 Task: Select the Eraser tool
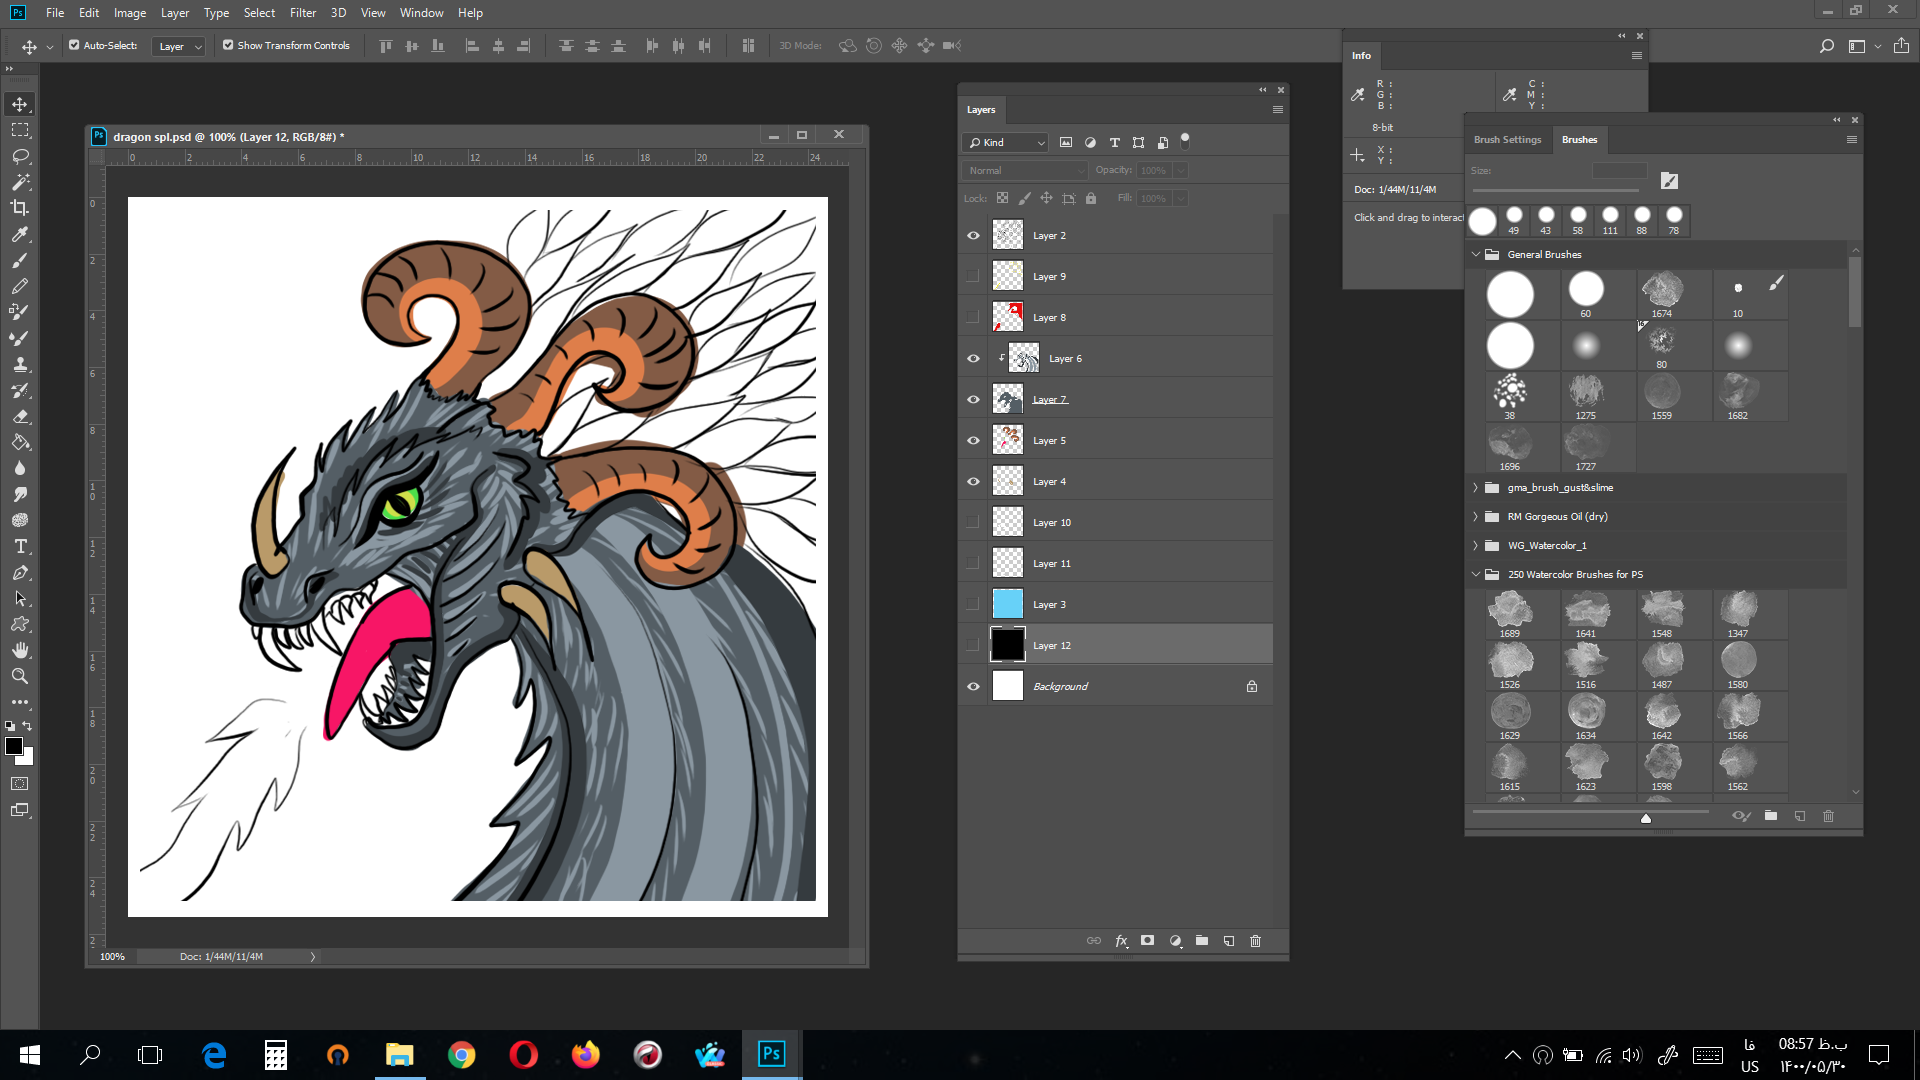pyautogui.click(x=20, y=416)
